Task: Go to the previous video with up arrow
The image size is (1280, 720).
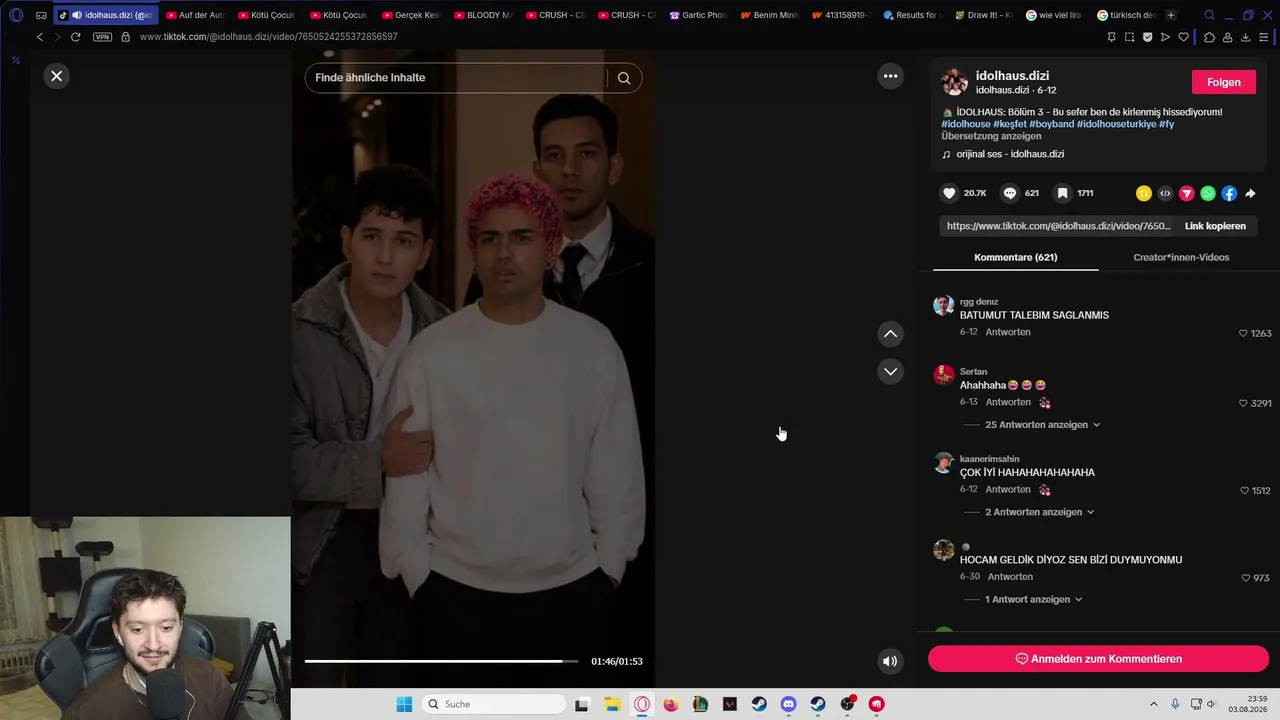Action: pos(890,334)
